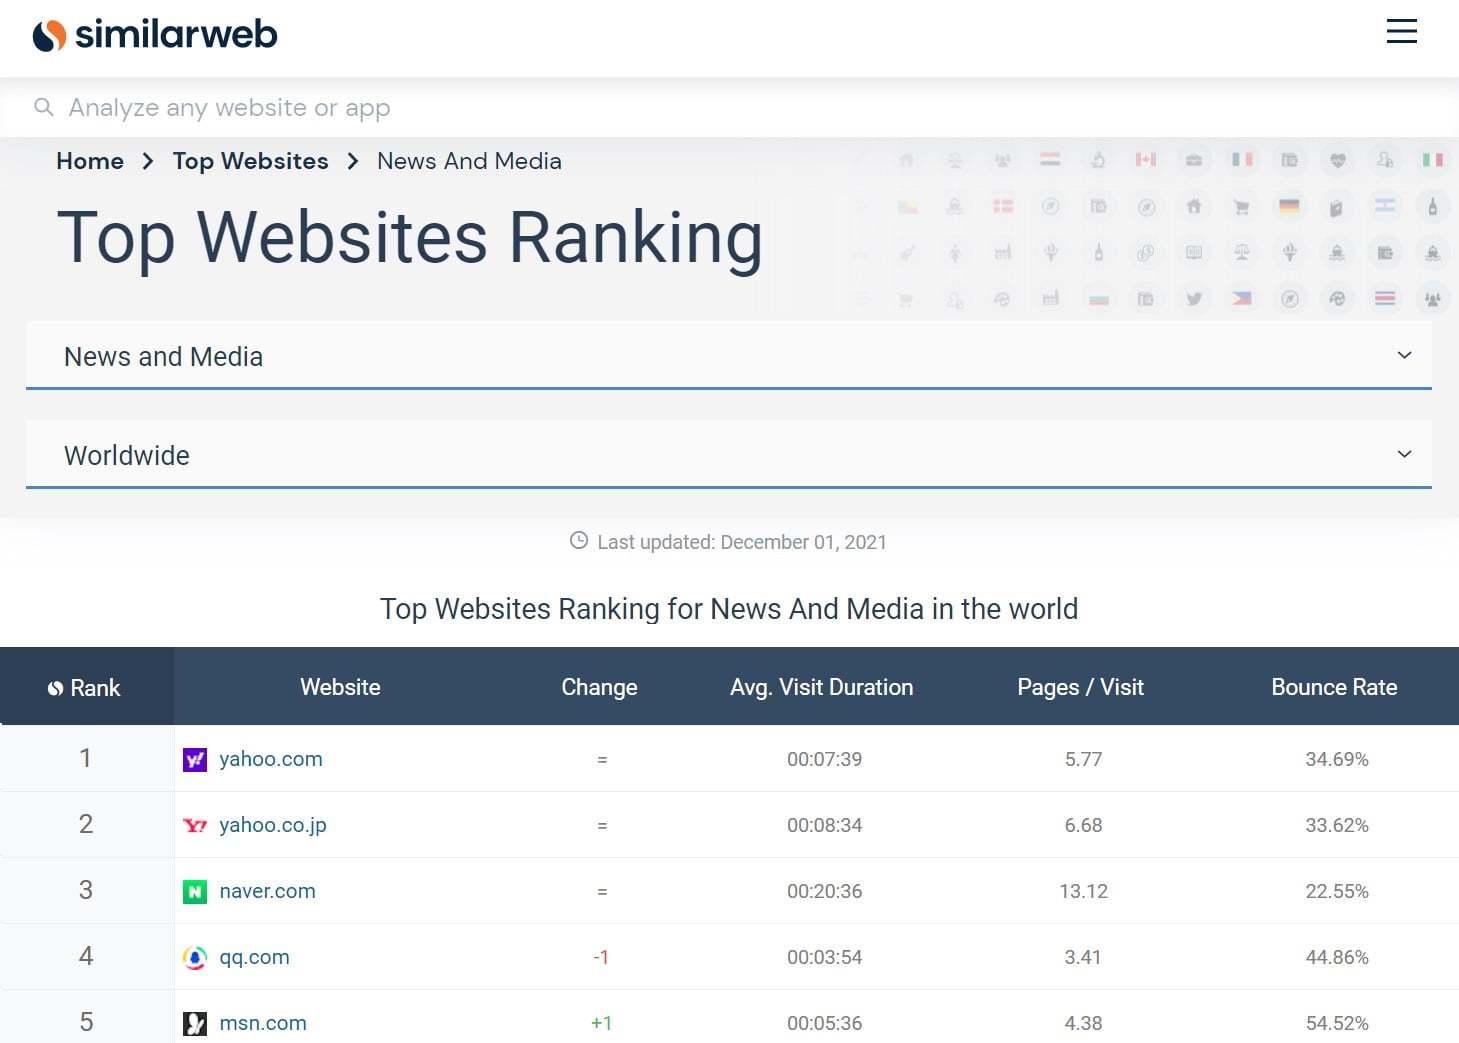The height and width of the screenshot is (1043, 1459).
Task: Open Top Websites breadcrumb
Action: tap(250, 161)
